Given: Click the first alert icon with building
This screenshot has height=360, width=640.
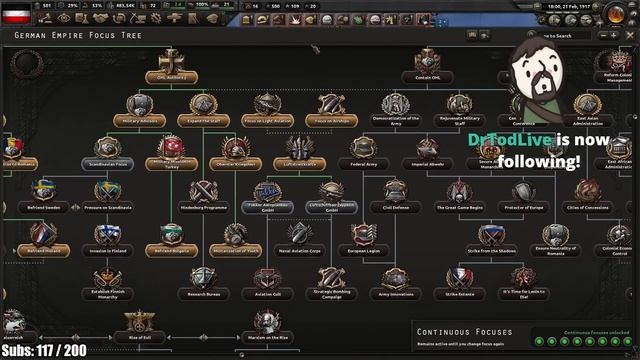Looking at the screenshot, I should pos(246,19).
